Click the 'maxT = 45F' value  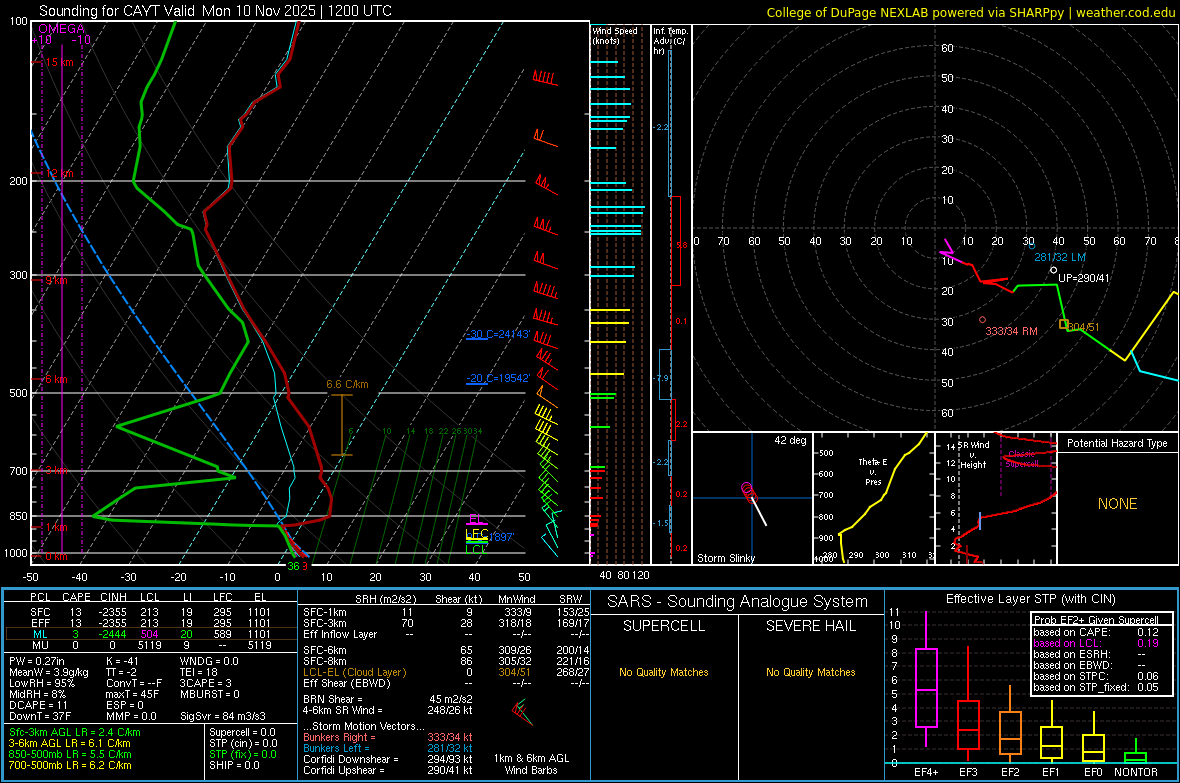click(x=132, y=694)
